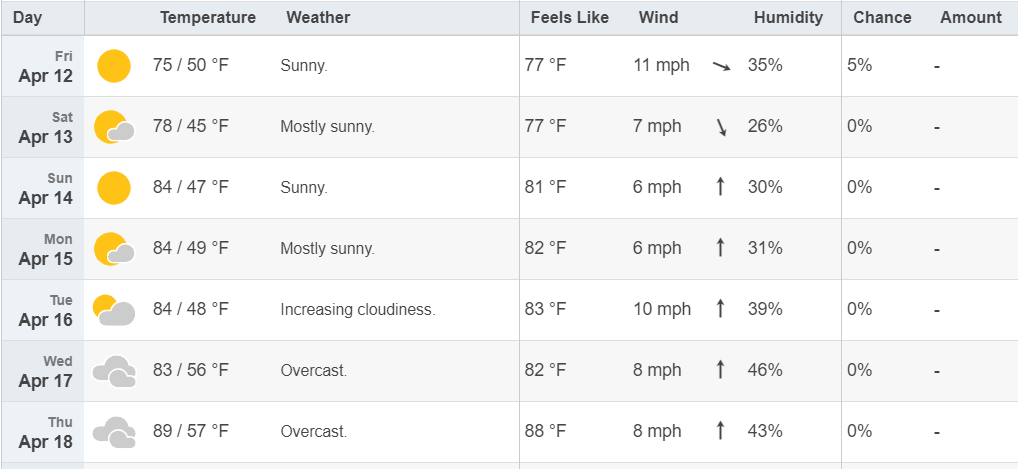1018x469 pixels.
Task: Click the overcast cloud icon for Wed Apr 17
Action: [114, 371]
